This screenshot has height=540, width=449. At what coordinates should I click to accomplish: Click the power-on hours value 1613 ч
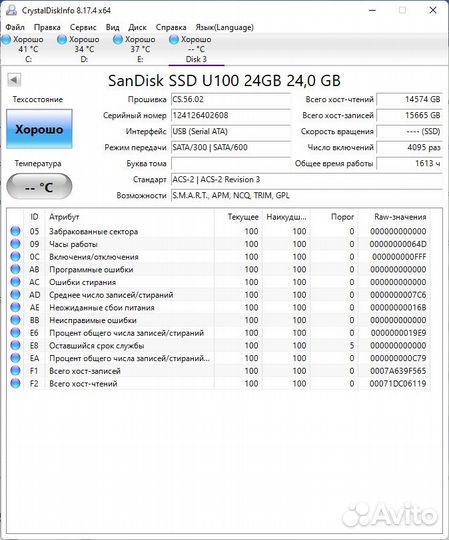click(x=409, y=163)
